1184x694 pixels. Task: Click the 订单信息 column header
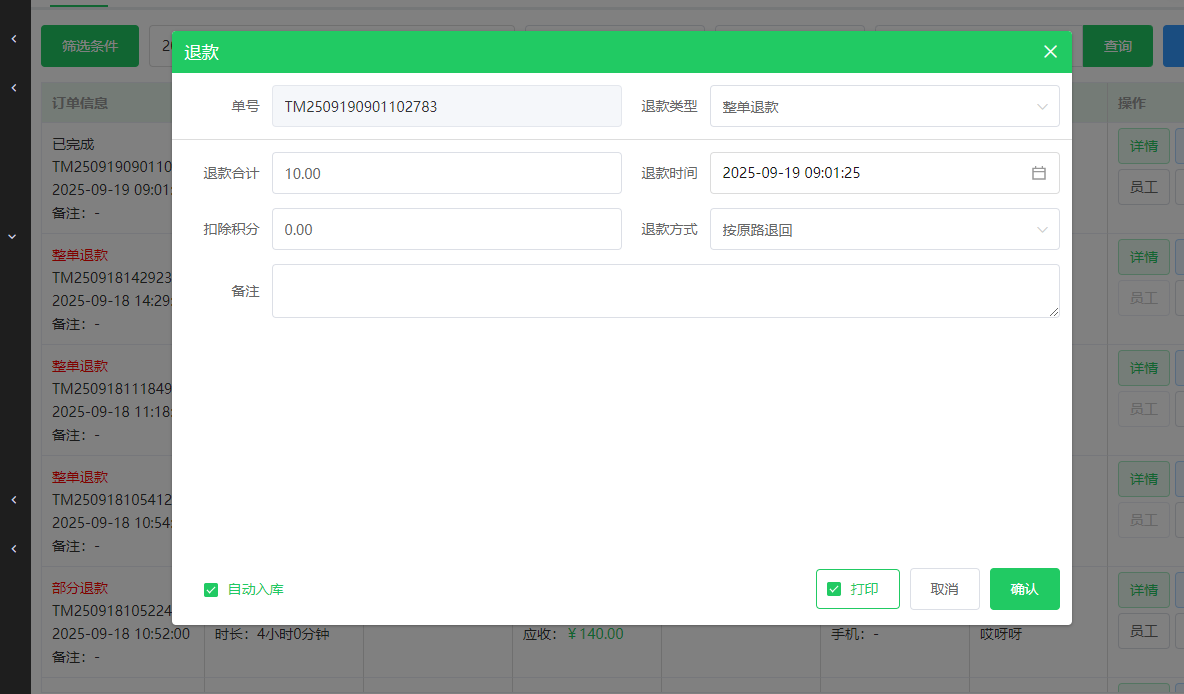(80, 103)
